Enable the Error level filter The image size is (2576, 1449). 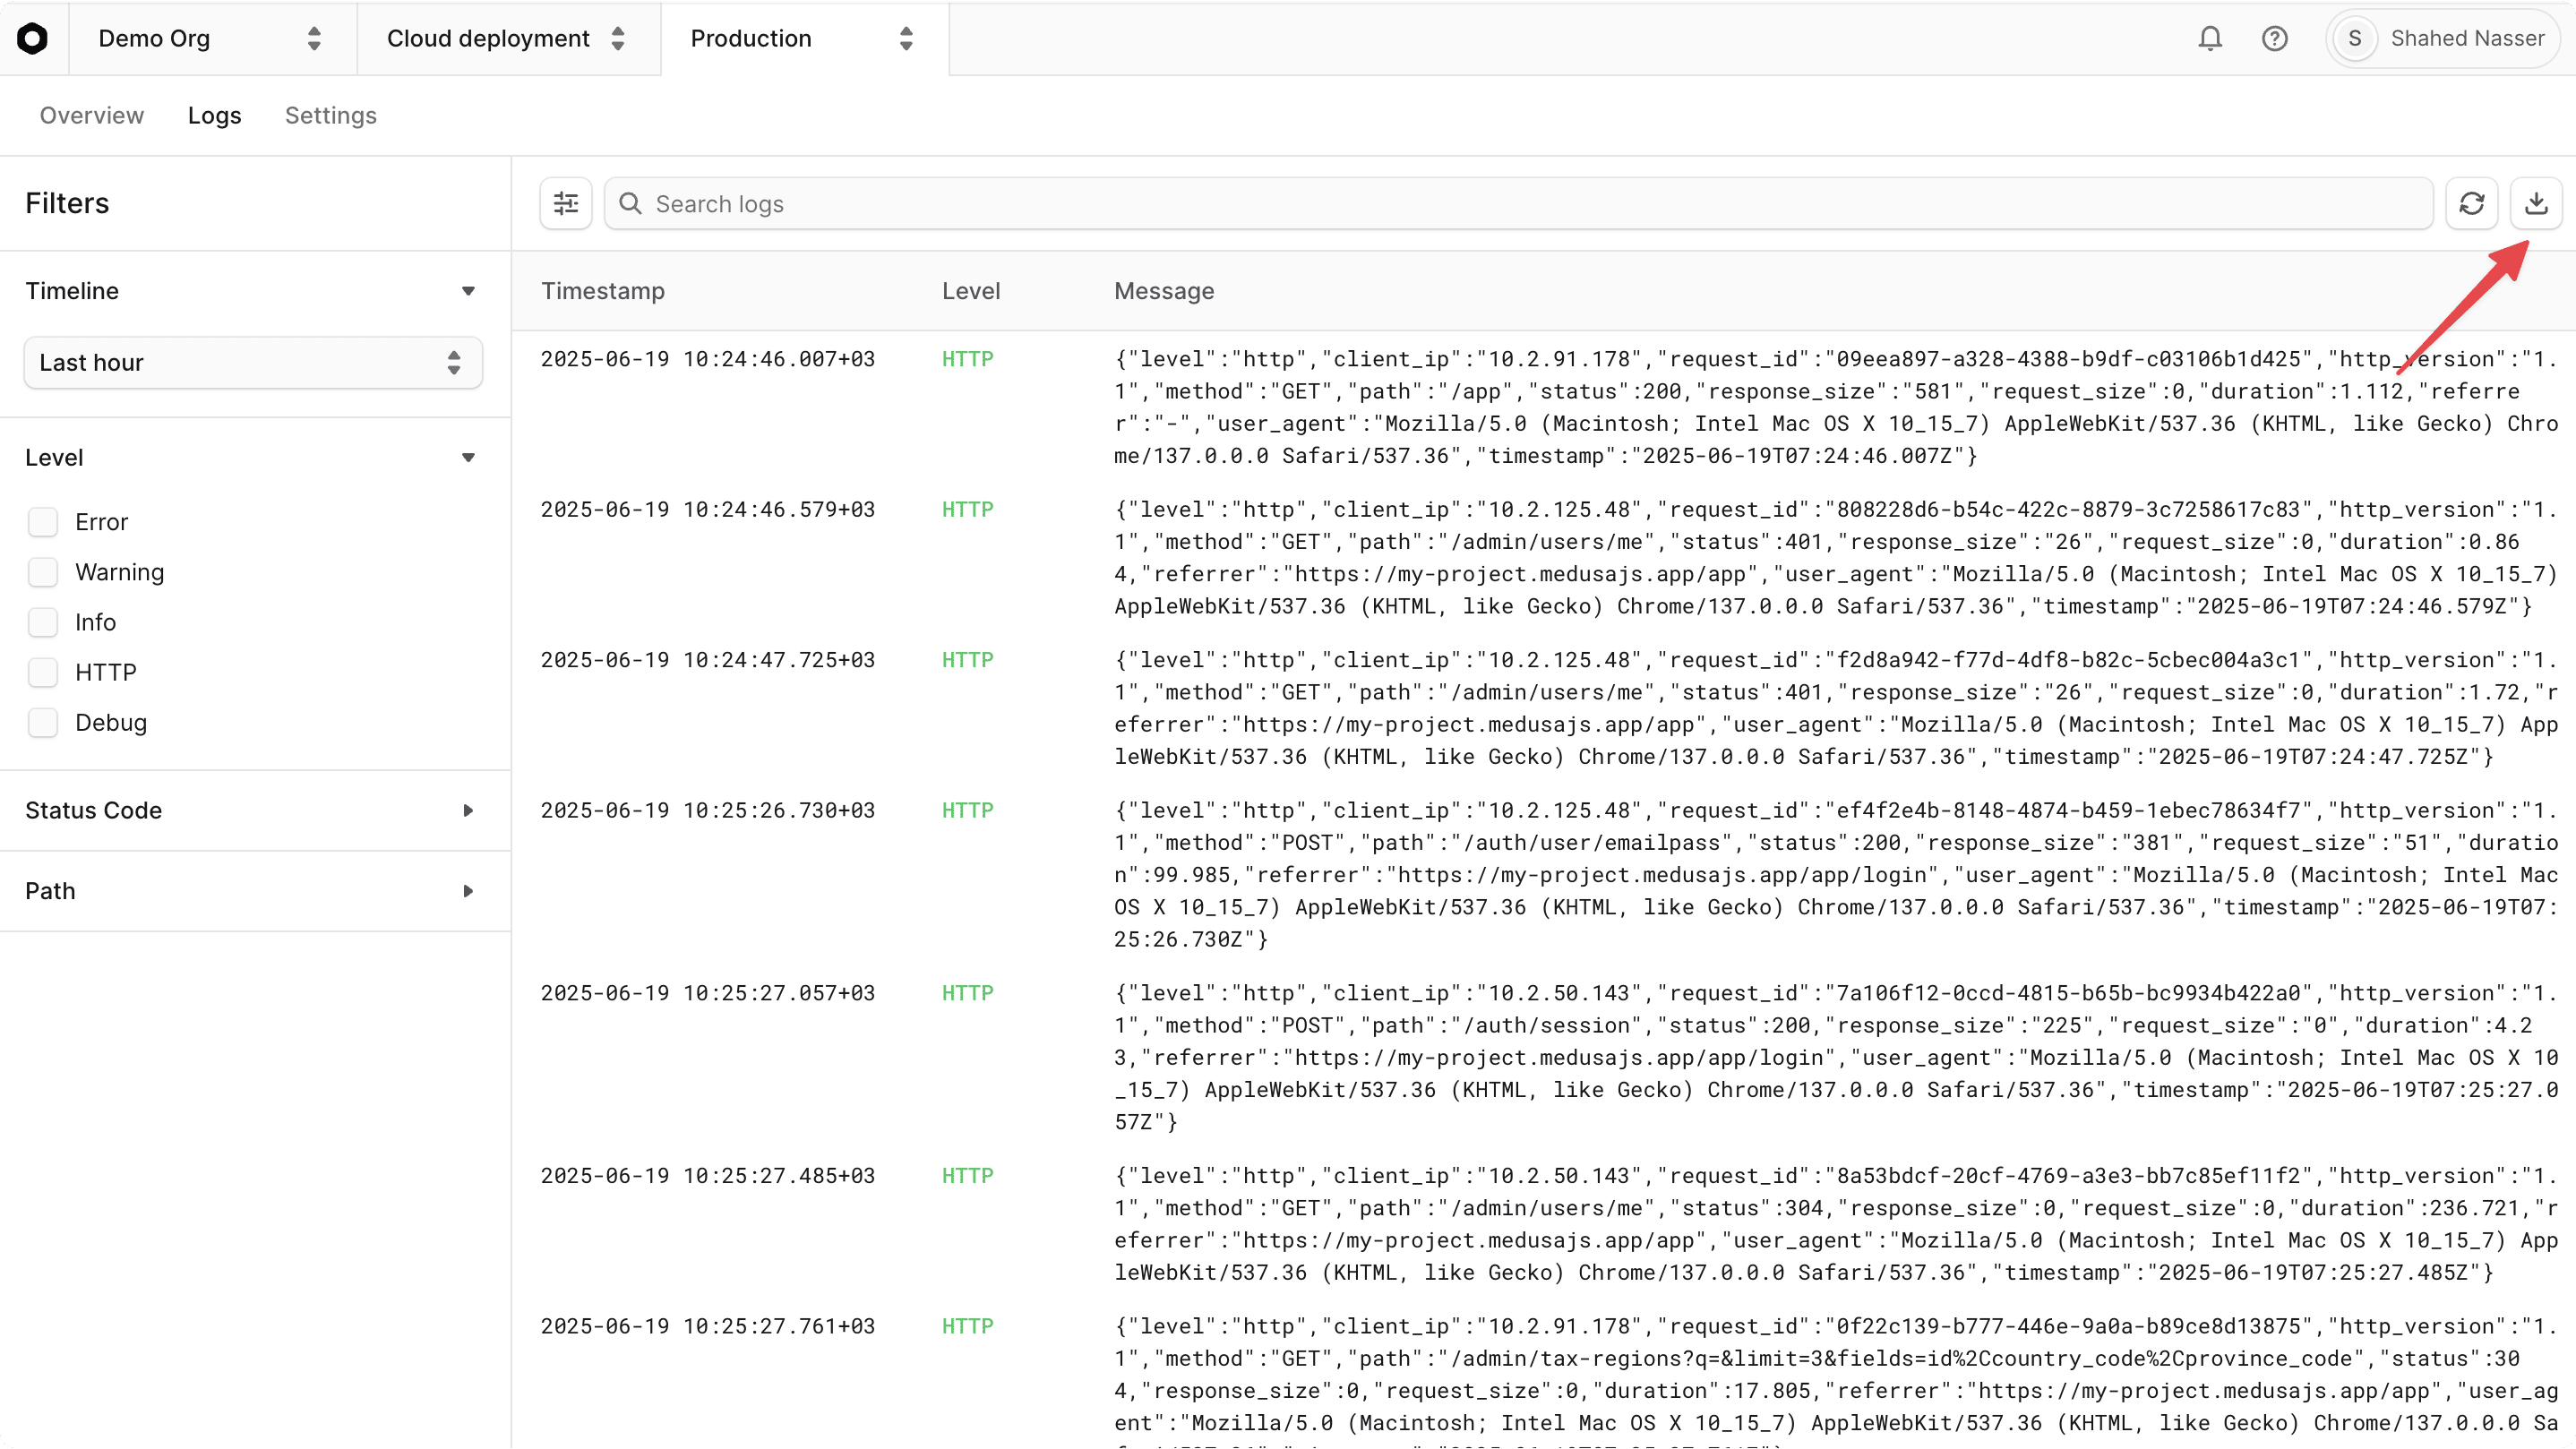pyautogui.click(x=44, y=521)
